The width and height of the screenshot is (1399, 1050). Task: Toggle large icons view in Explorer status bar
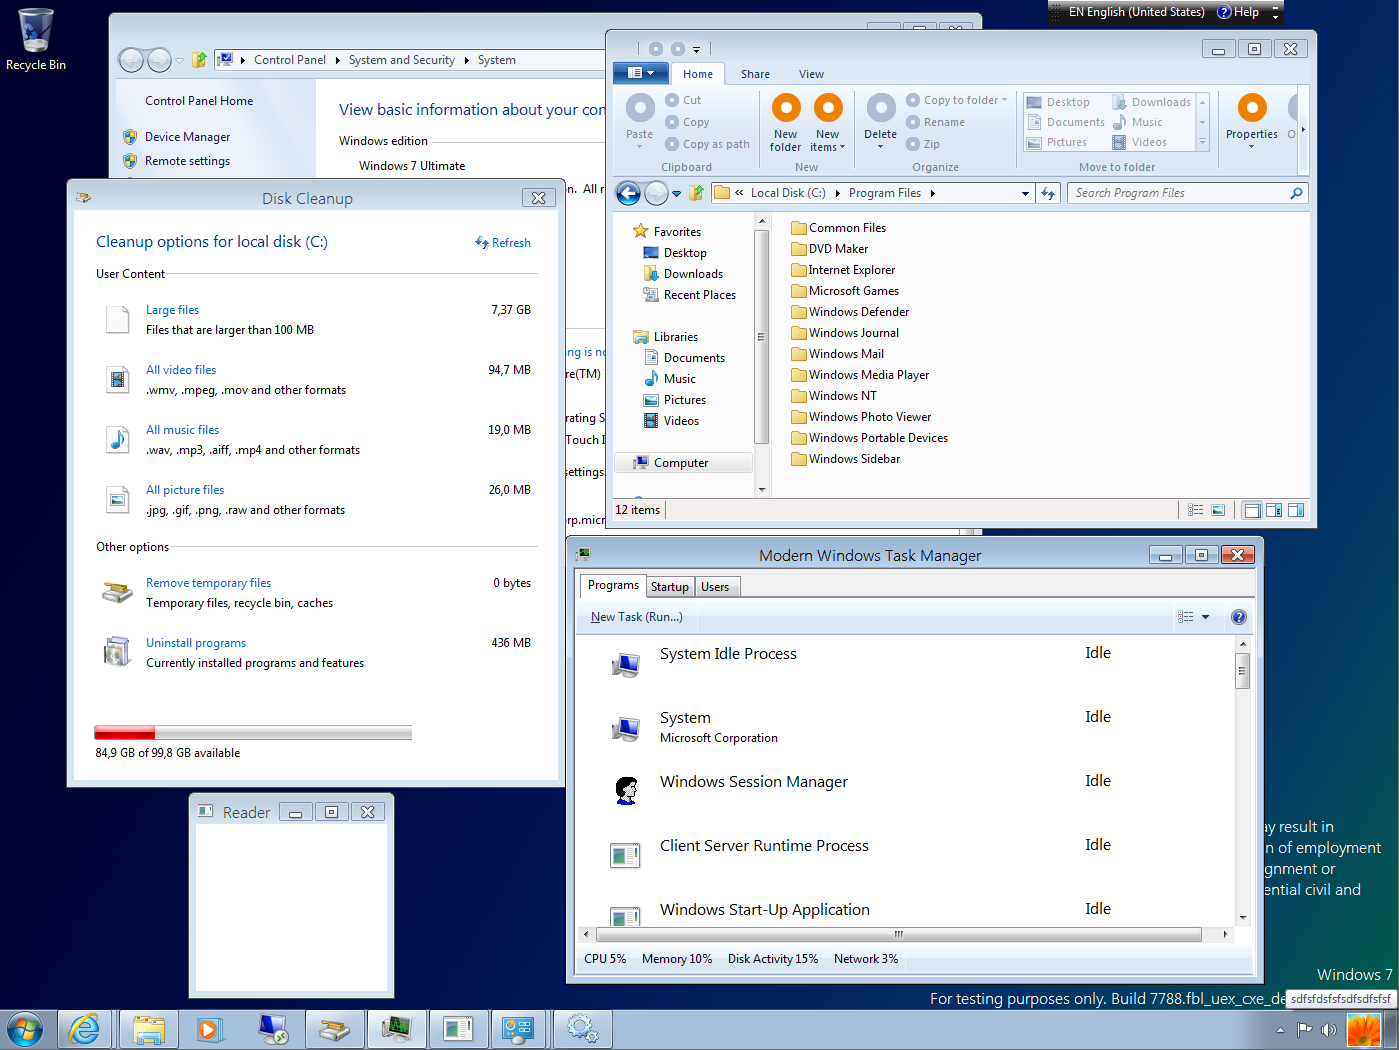click(x=1218, y=510)
